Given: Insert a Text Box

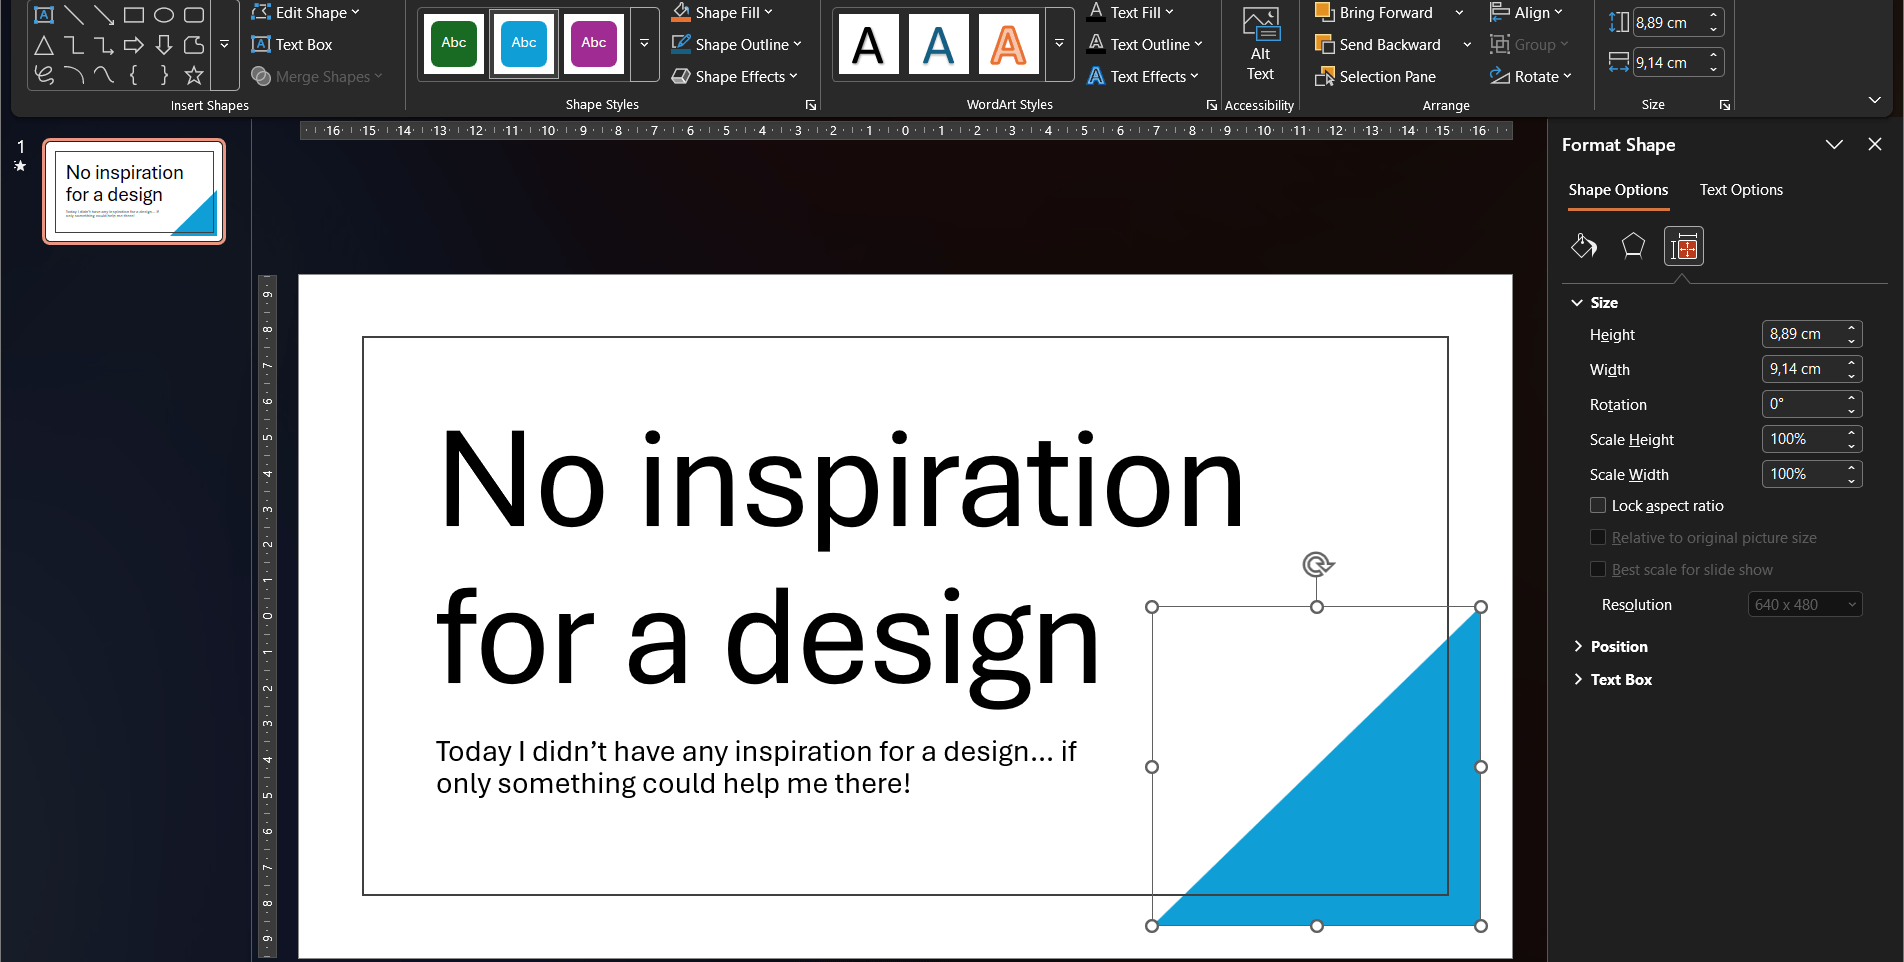Looking at the screenshot, I should tap(292, 45).
